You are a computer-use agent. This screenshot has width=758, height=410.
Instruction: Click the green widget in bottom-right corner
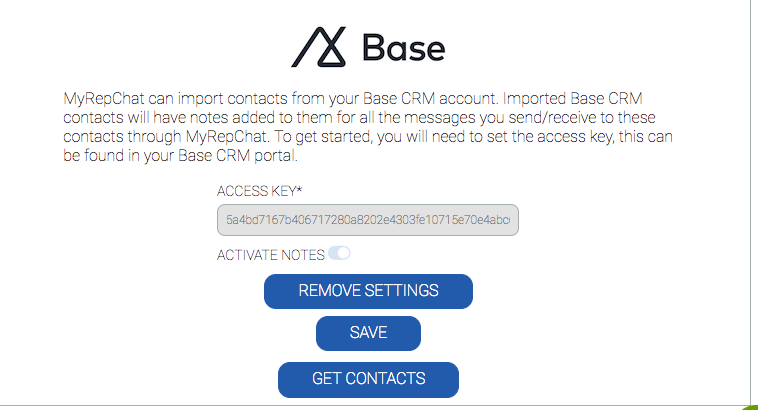coord(750,406)
